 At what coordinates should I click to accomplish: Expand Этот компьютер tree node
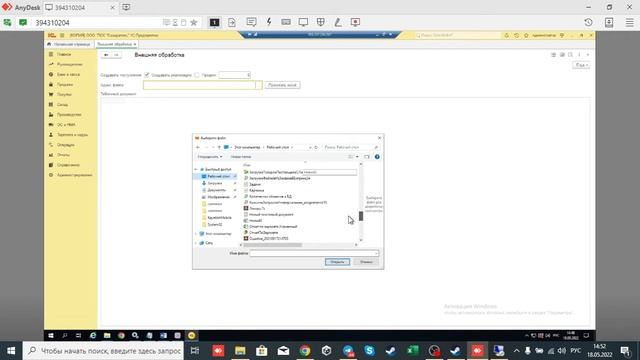(196, 234)
